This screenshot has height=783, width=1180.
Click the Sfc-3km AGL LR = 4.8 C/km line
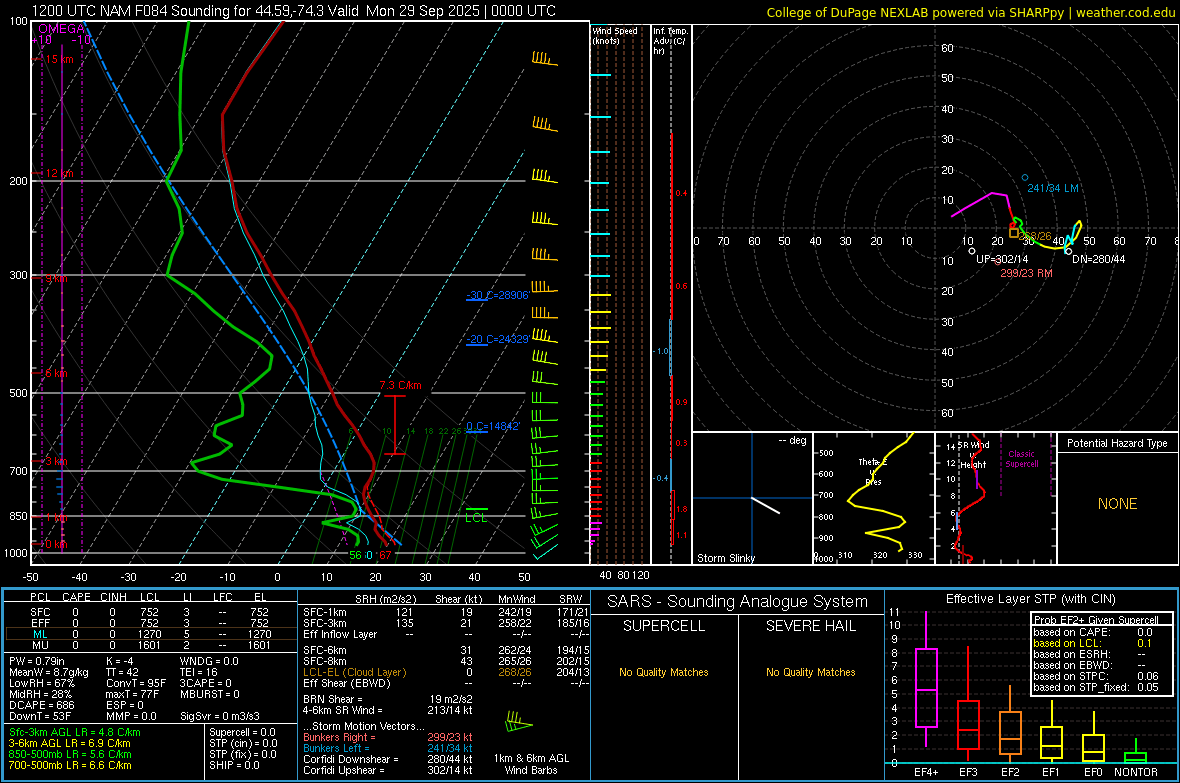(75, 732)
